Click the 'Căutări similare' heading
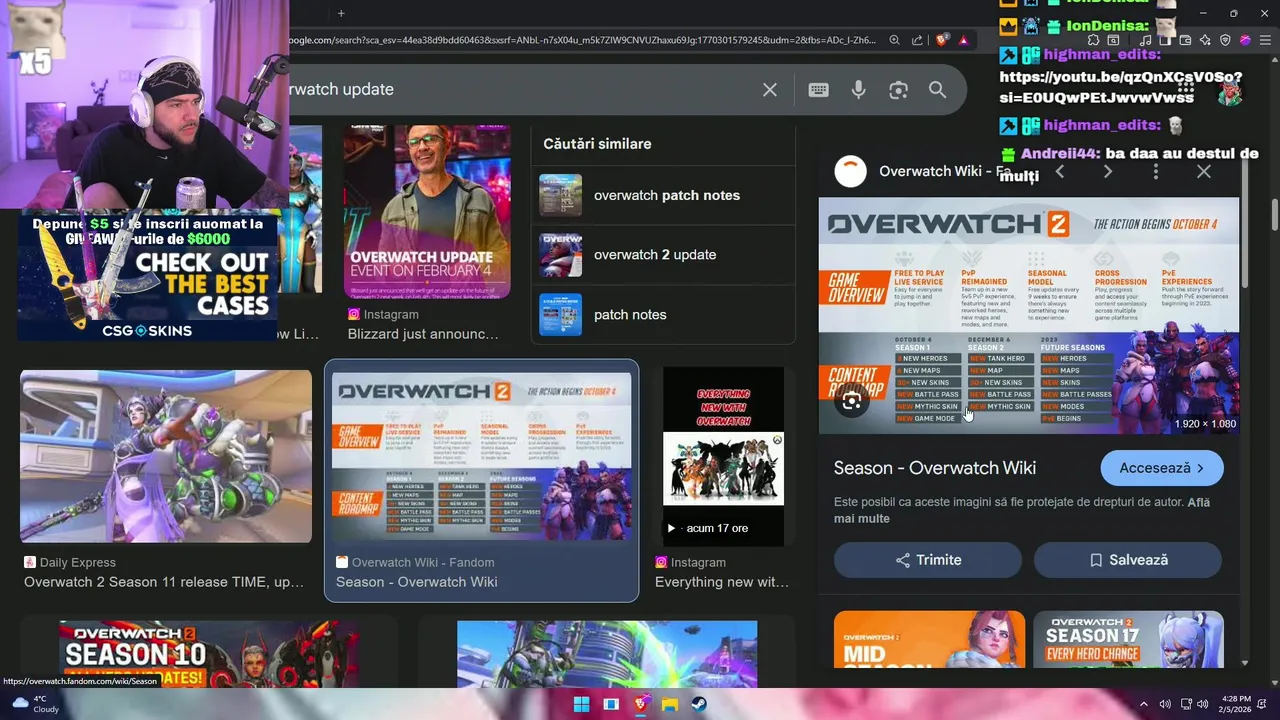1280x720 pixels. (597, 144)
